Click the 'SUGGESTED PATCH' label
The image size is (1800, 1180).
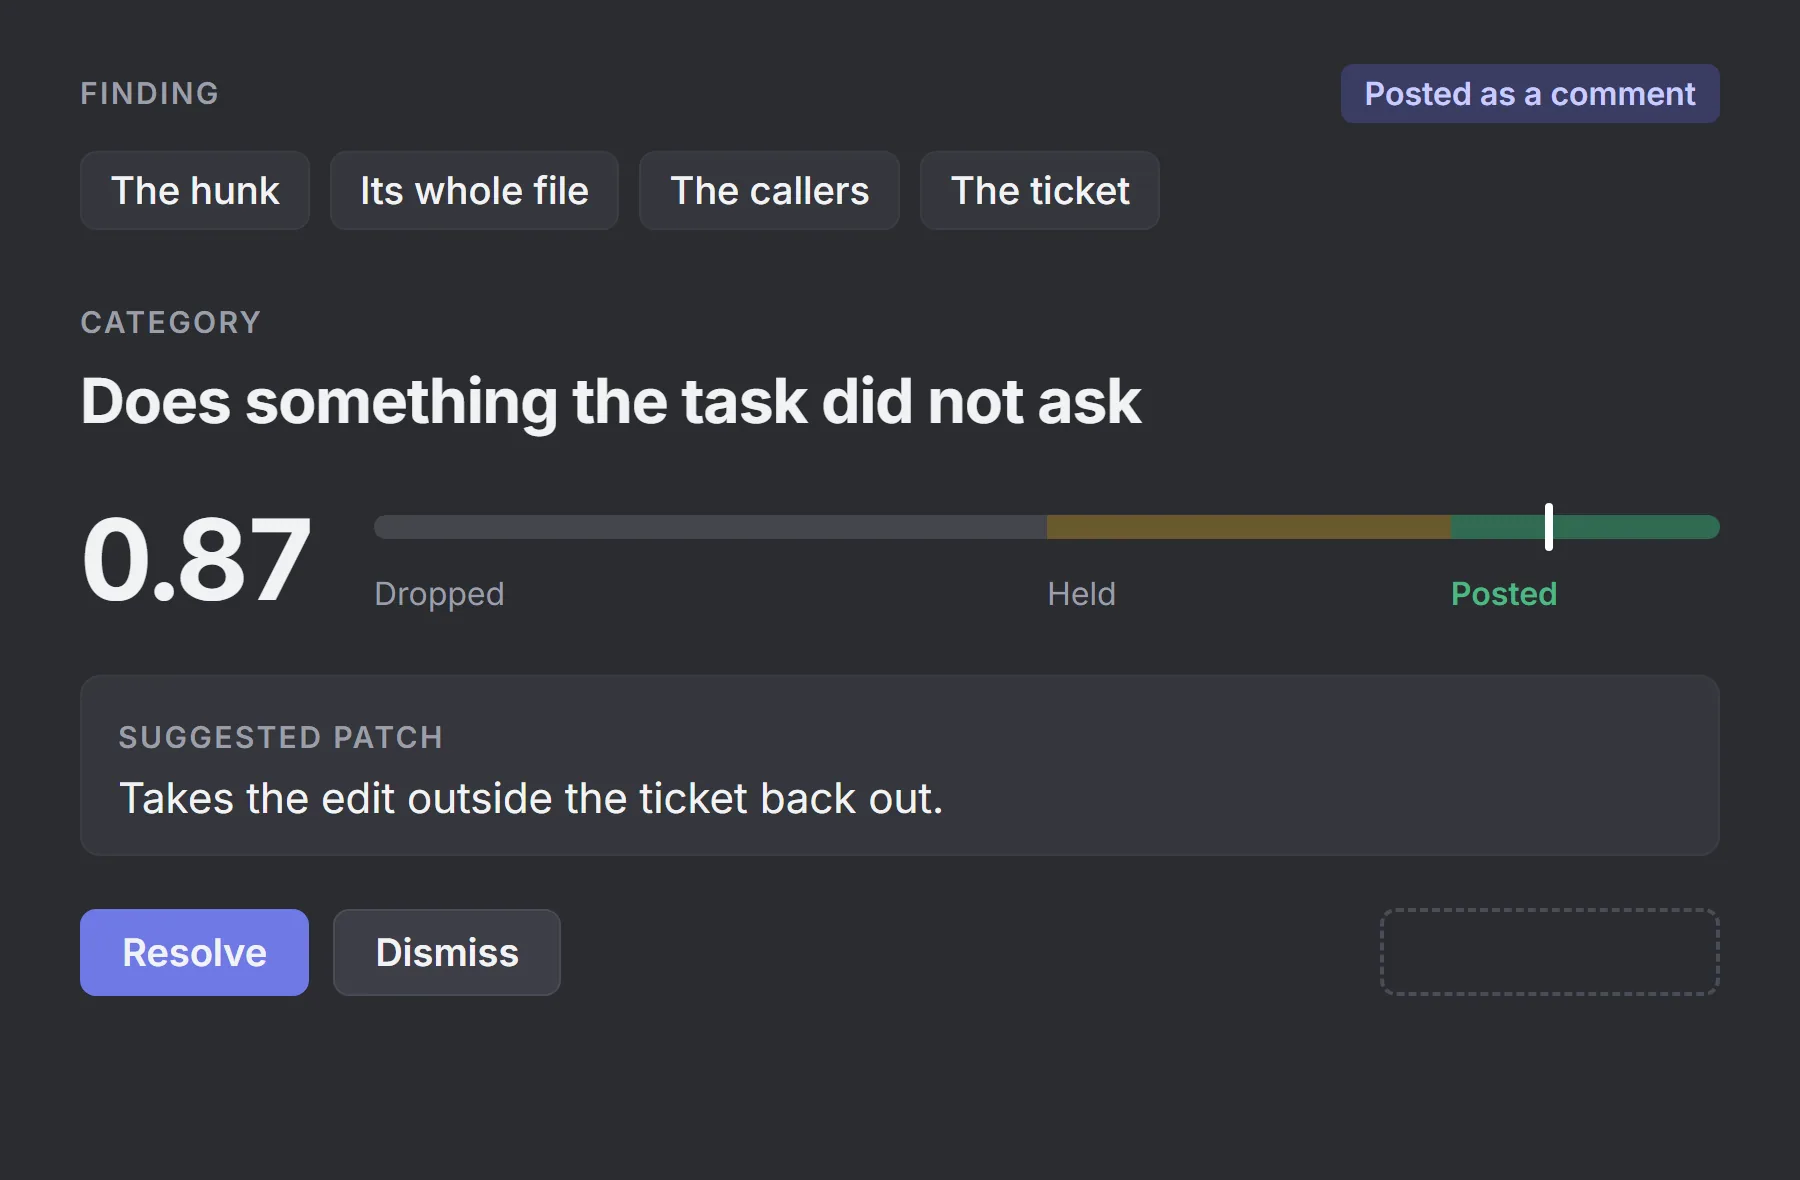tap(281, 737)
